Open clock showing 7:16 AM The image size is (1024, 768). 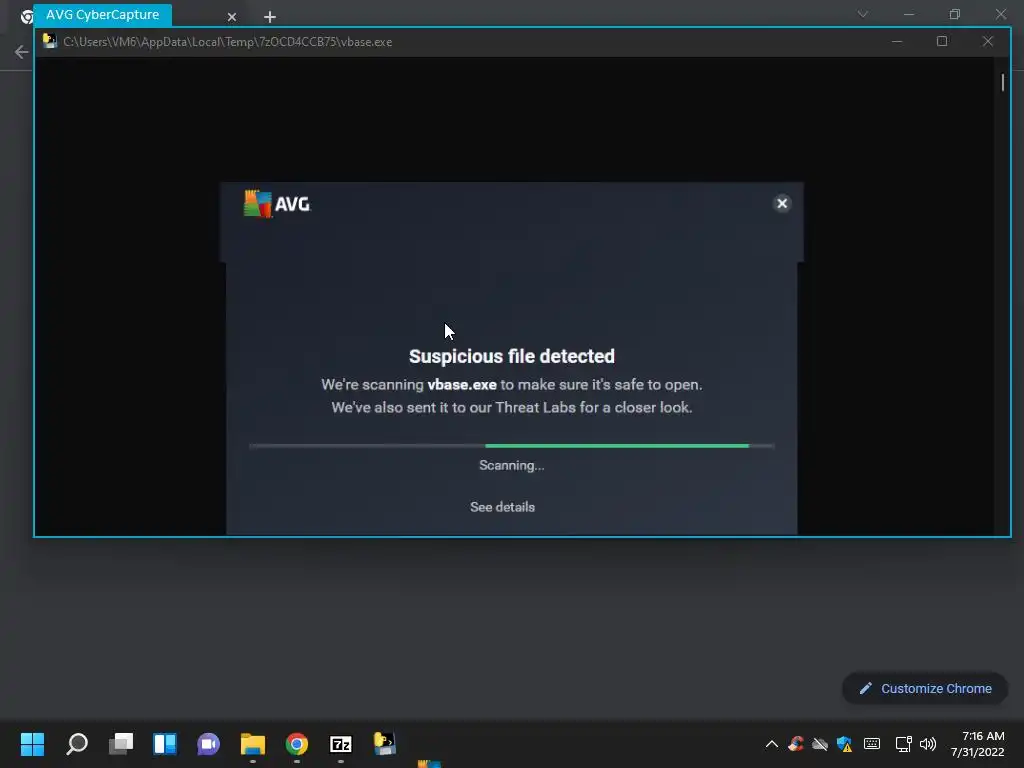[x=978, y=744]
